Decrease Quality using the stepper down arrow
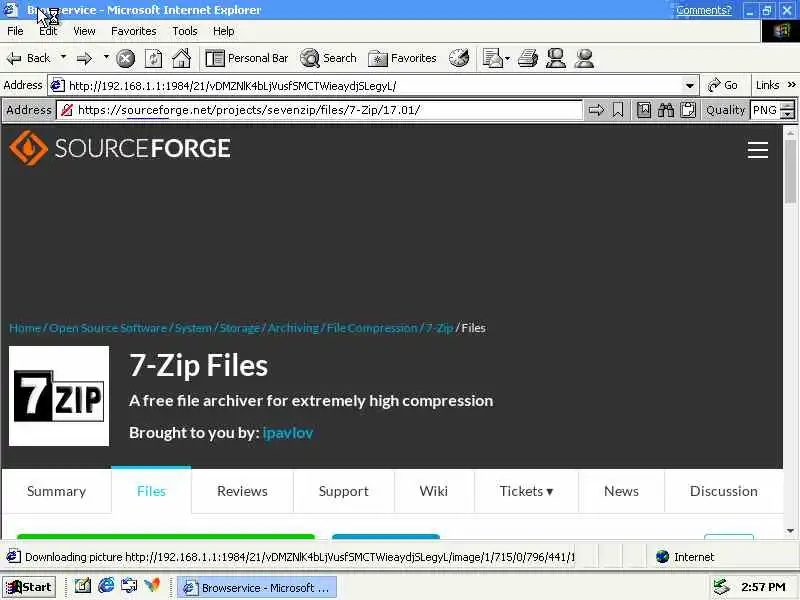The image size is (800, 600). point(788,114)
